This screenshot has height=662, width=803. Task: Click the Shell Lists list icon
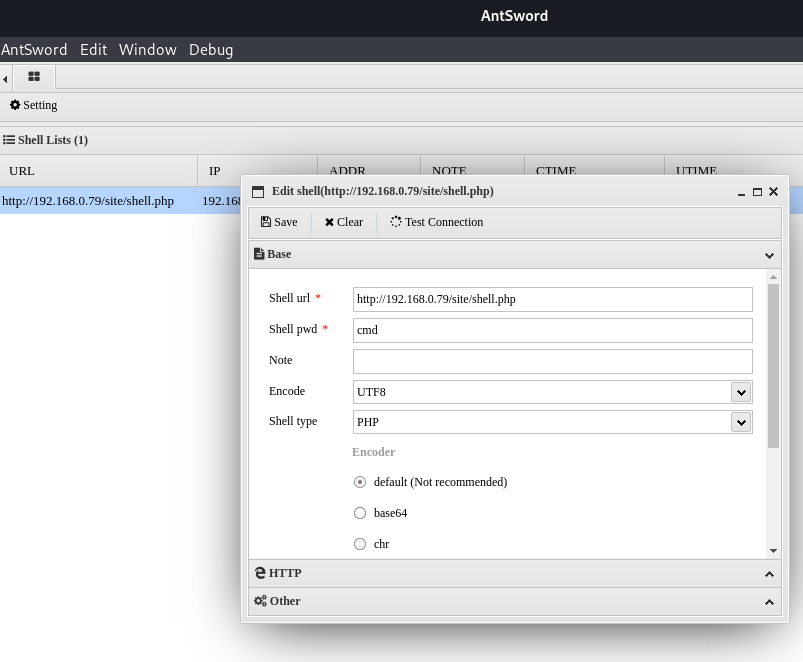click(9, 140)
